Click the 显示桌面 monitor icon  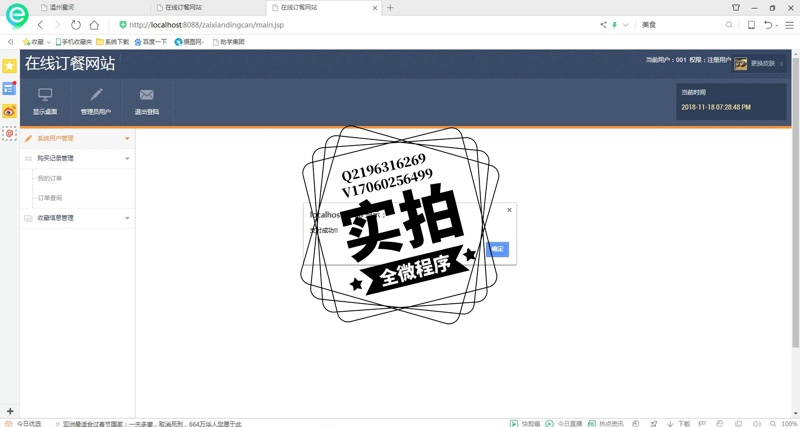45,95
